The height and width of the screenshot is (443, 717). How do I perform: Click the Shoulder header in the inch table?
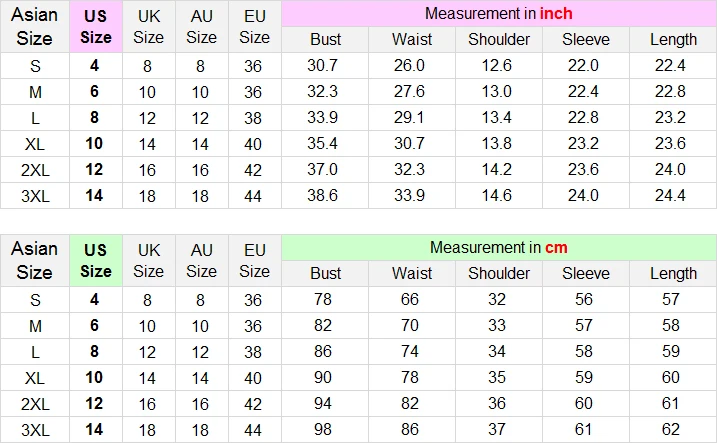(x=499, y=40)
